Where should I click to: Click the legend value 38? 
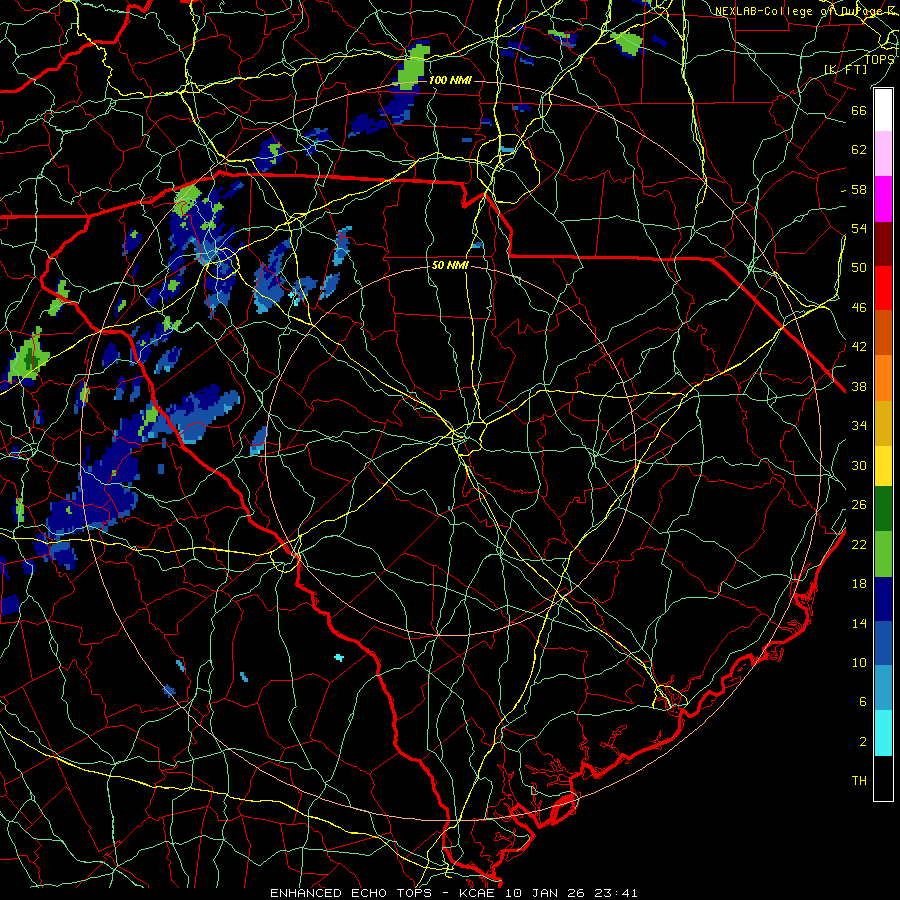point(859,387)
